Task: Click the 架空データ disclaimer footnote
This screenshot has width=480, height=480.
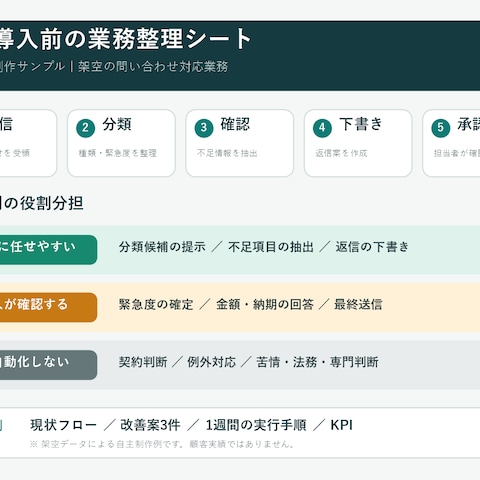Action: coord(162,444)
